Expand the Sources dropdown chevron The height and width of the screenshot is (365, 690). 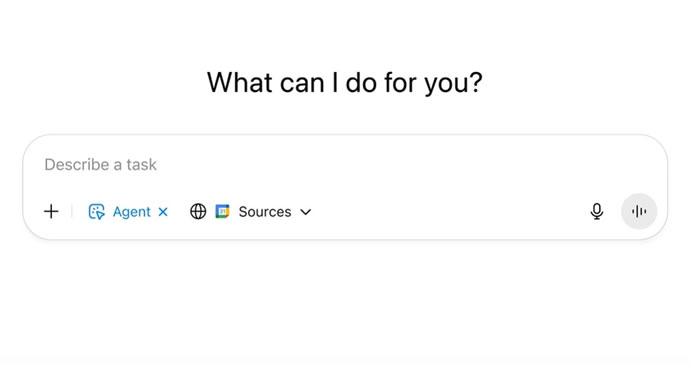[305, 212]
